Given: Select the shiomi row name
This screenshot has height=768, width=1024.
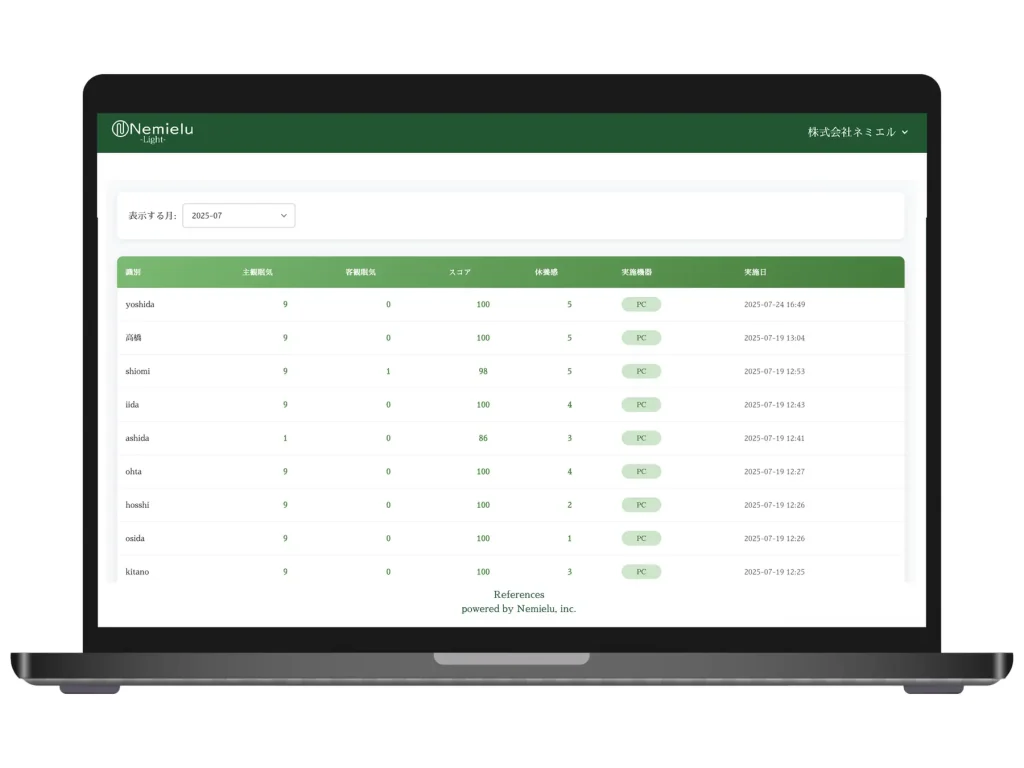Looking at the screenshot, I should tap(138, 371).
